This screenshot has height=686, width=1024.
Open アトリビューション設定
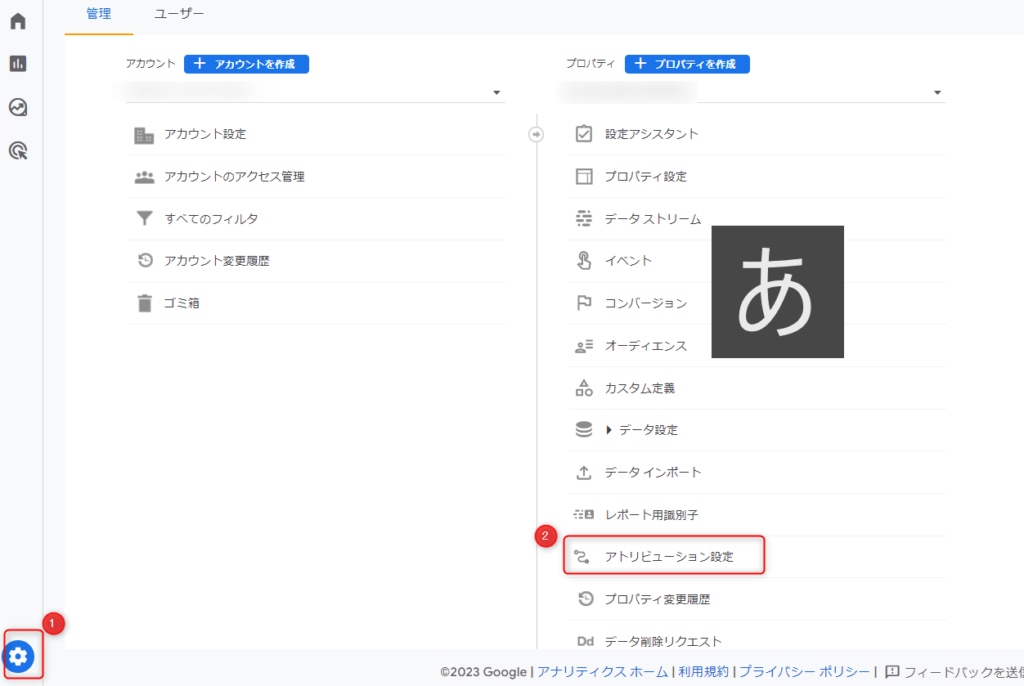(x=668, y=557)
